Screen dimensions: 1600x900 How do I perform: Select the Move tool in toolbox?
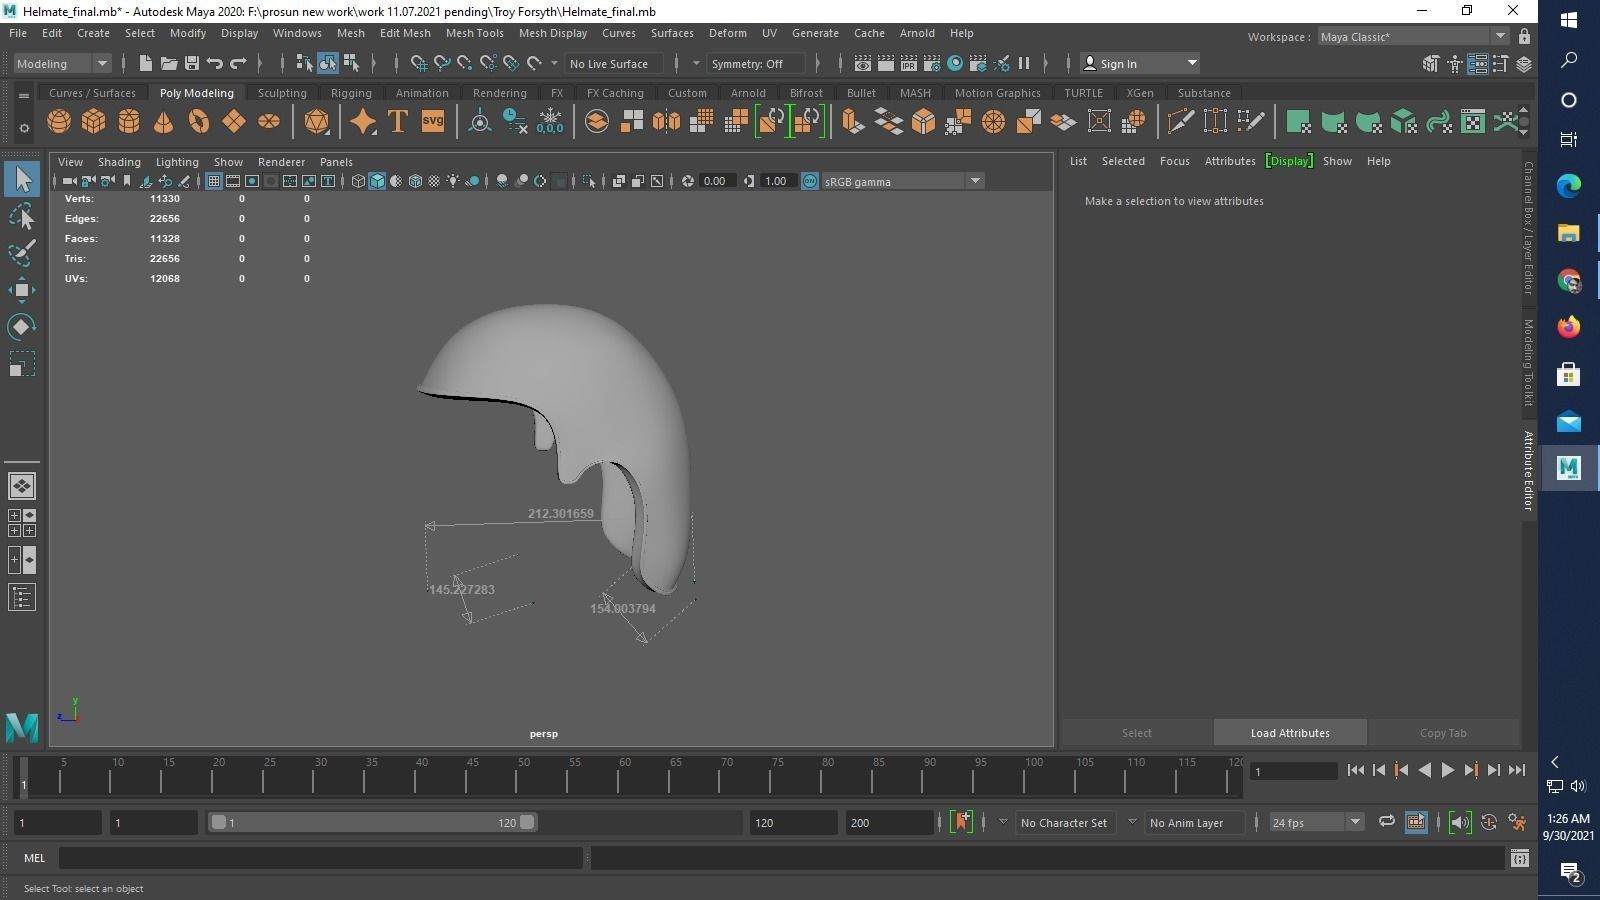[22, 290]
